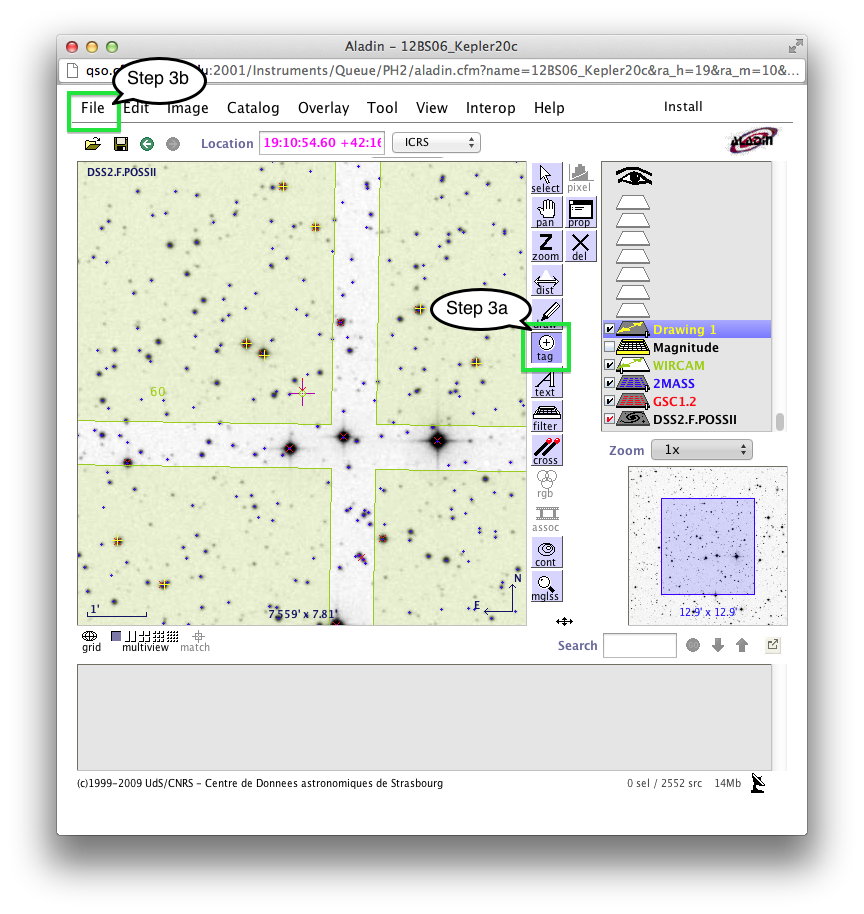This screenshot has height=914, width=864.
Task: Open the Tool menu
Action: click(382, 108)
